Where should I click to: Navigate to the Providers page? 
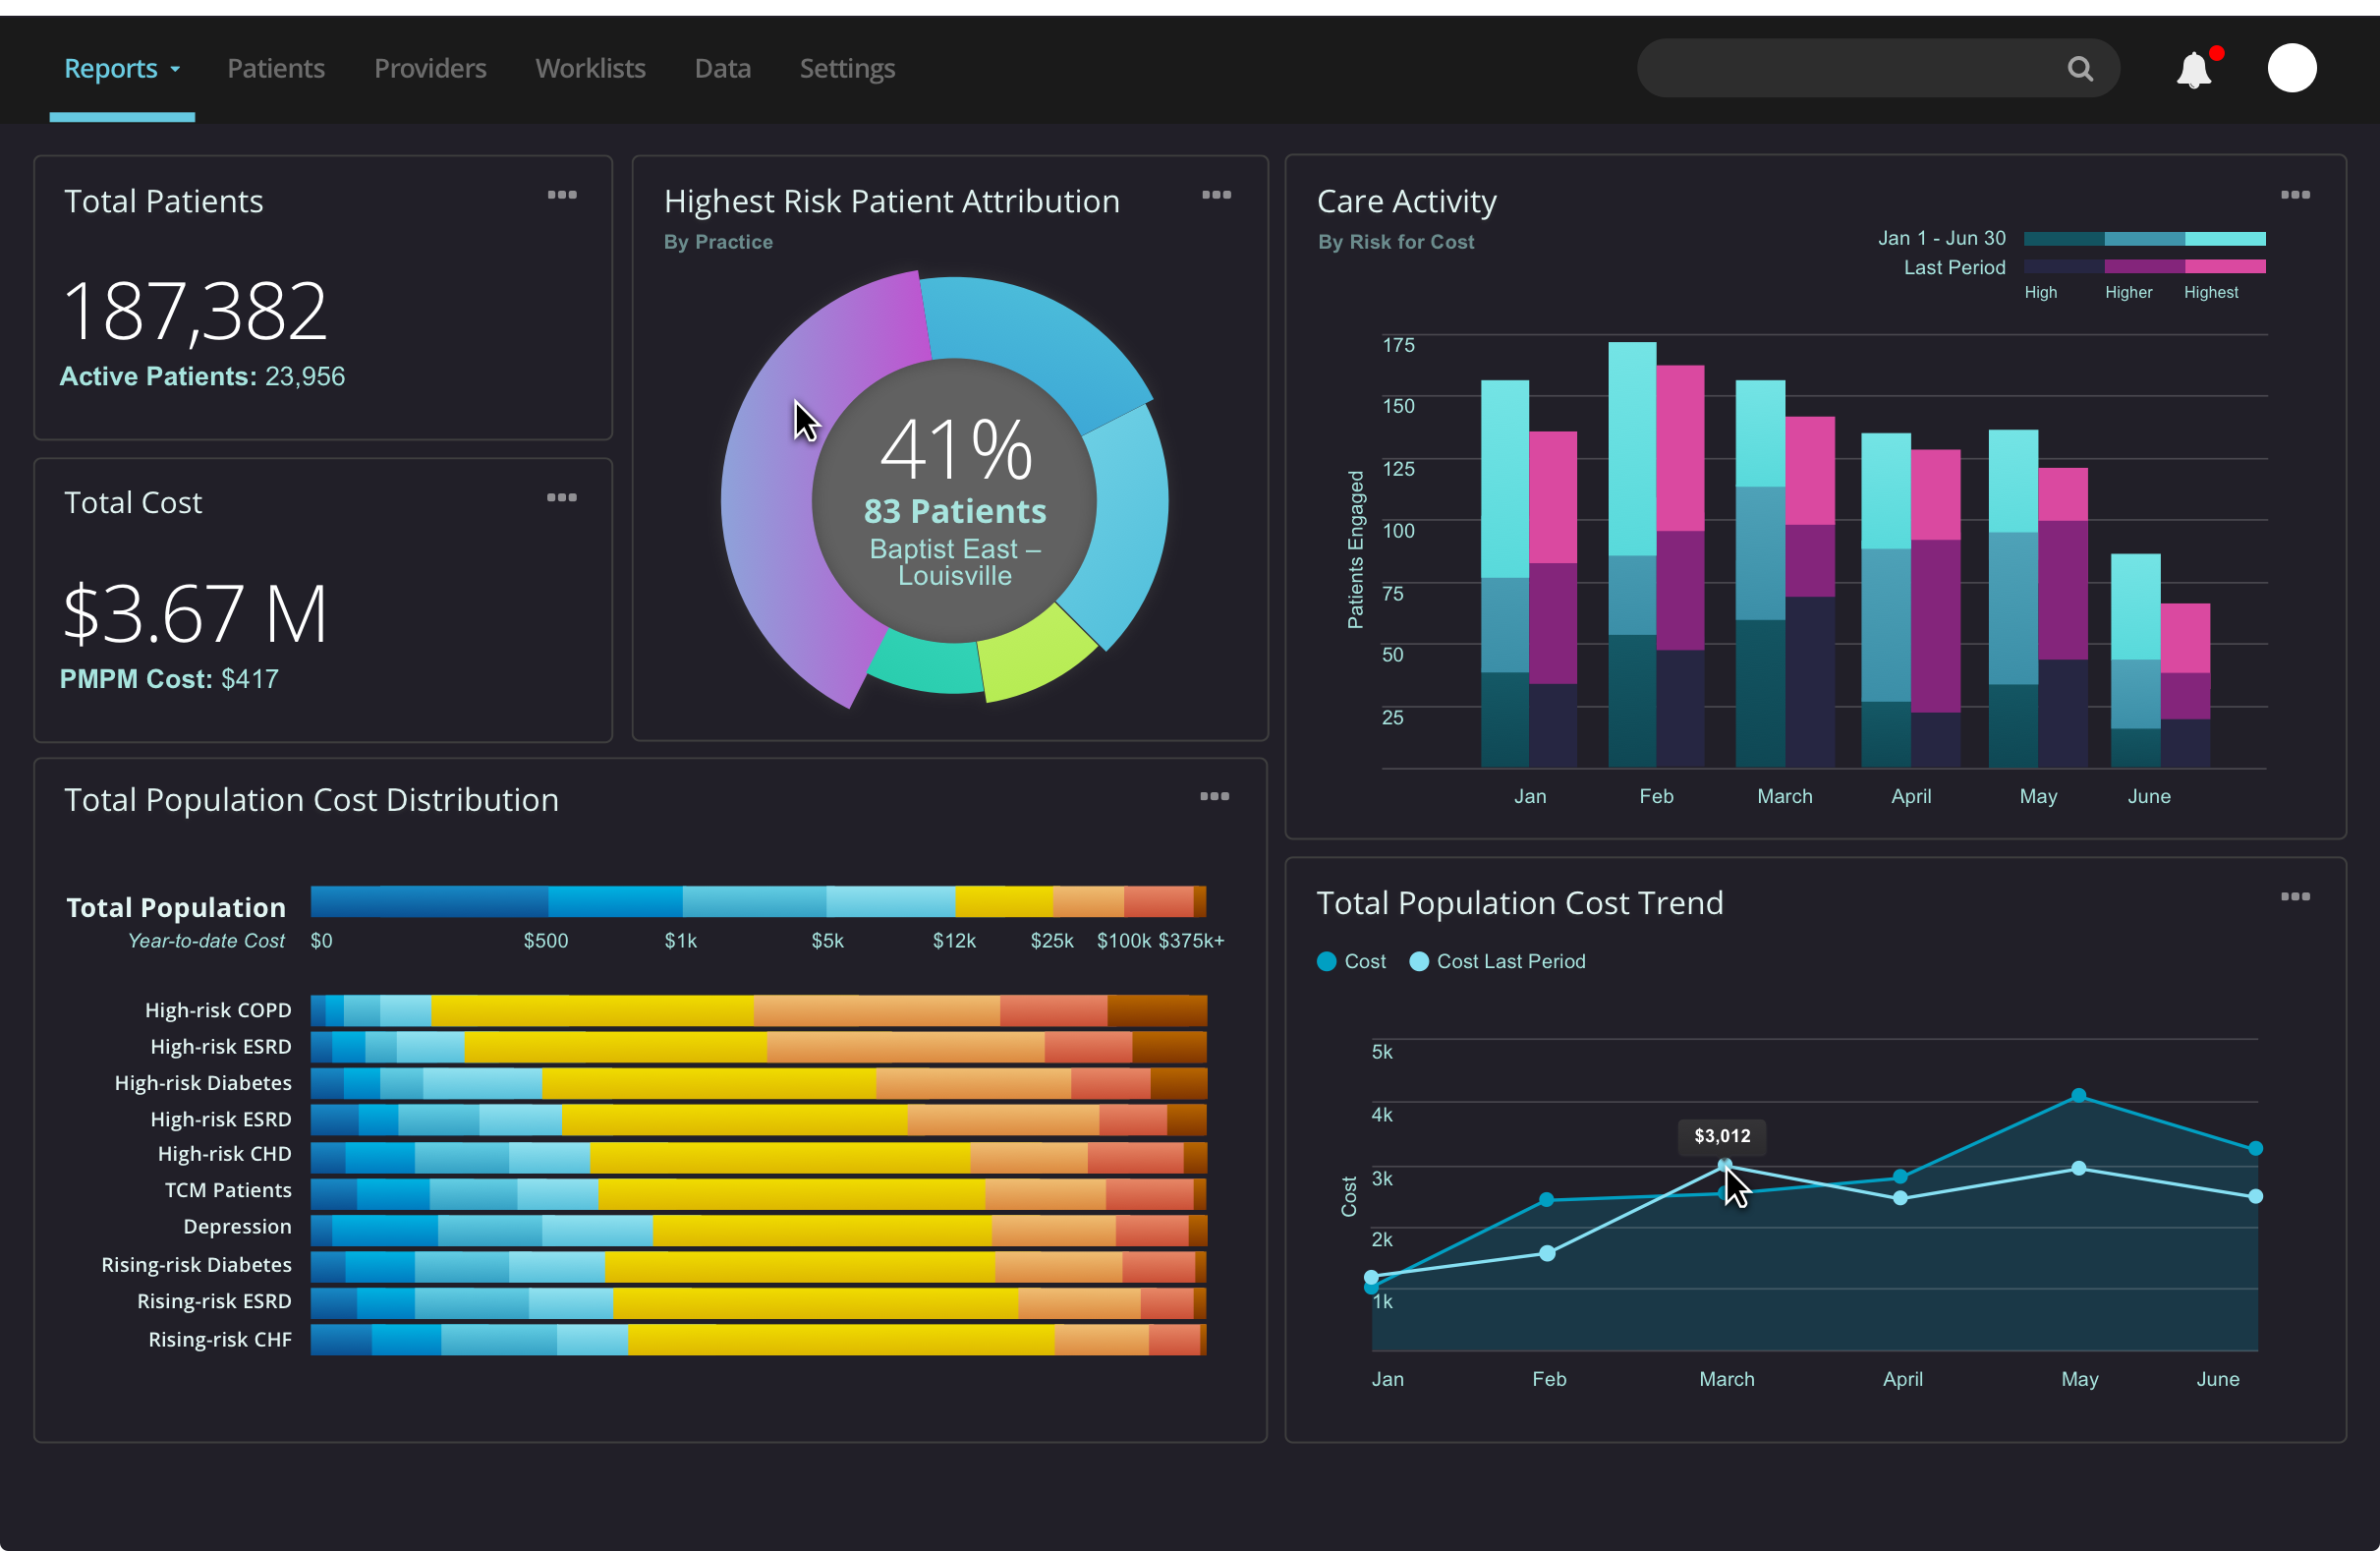coord(430,68)
